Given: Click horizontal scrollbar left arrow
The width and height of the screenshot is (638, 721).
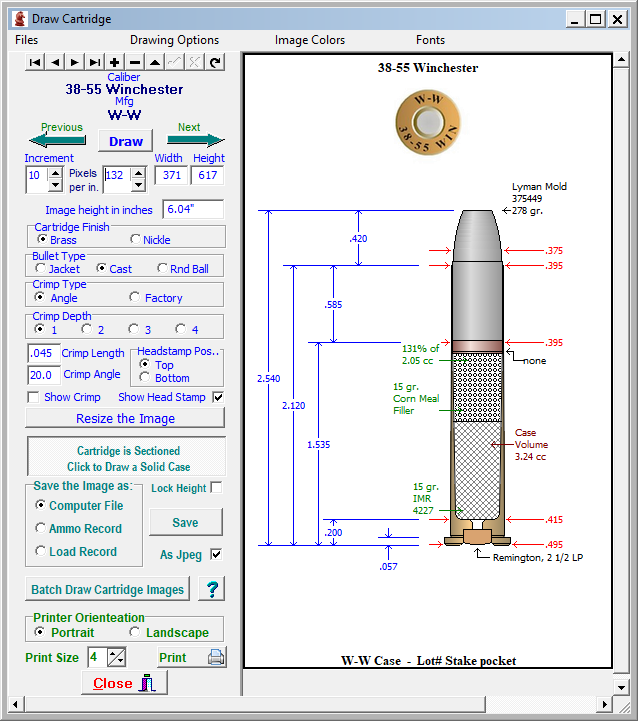Looking at the screenshot, I should [15, 704].
